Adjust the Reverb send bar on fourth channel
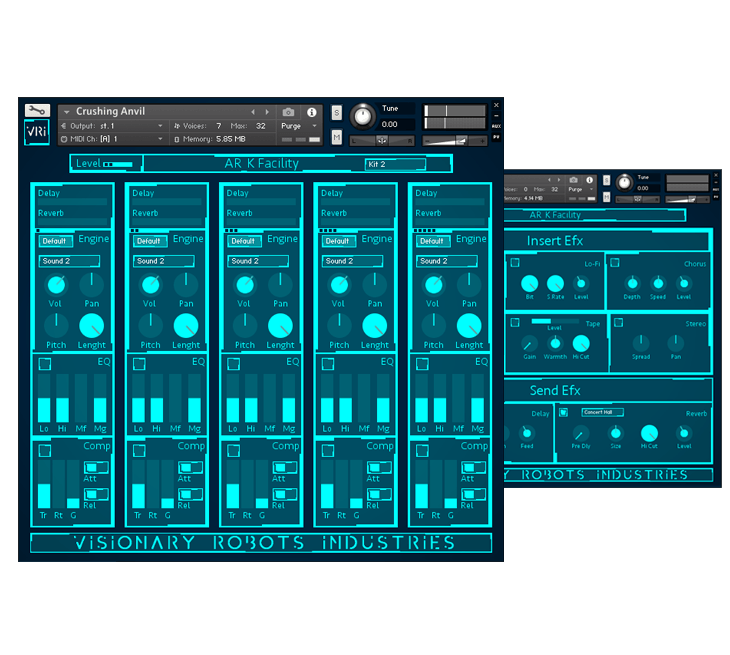The width and height of the screenshot is (730, 655). [x=355, y=223]
